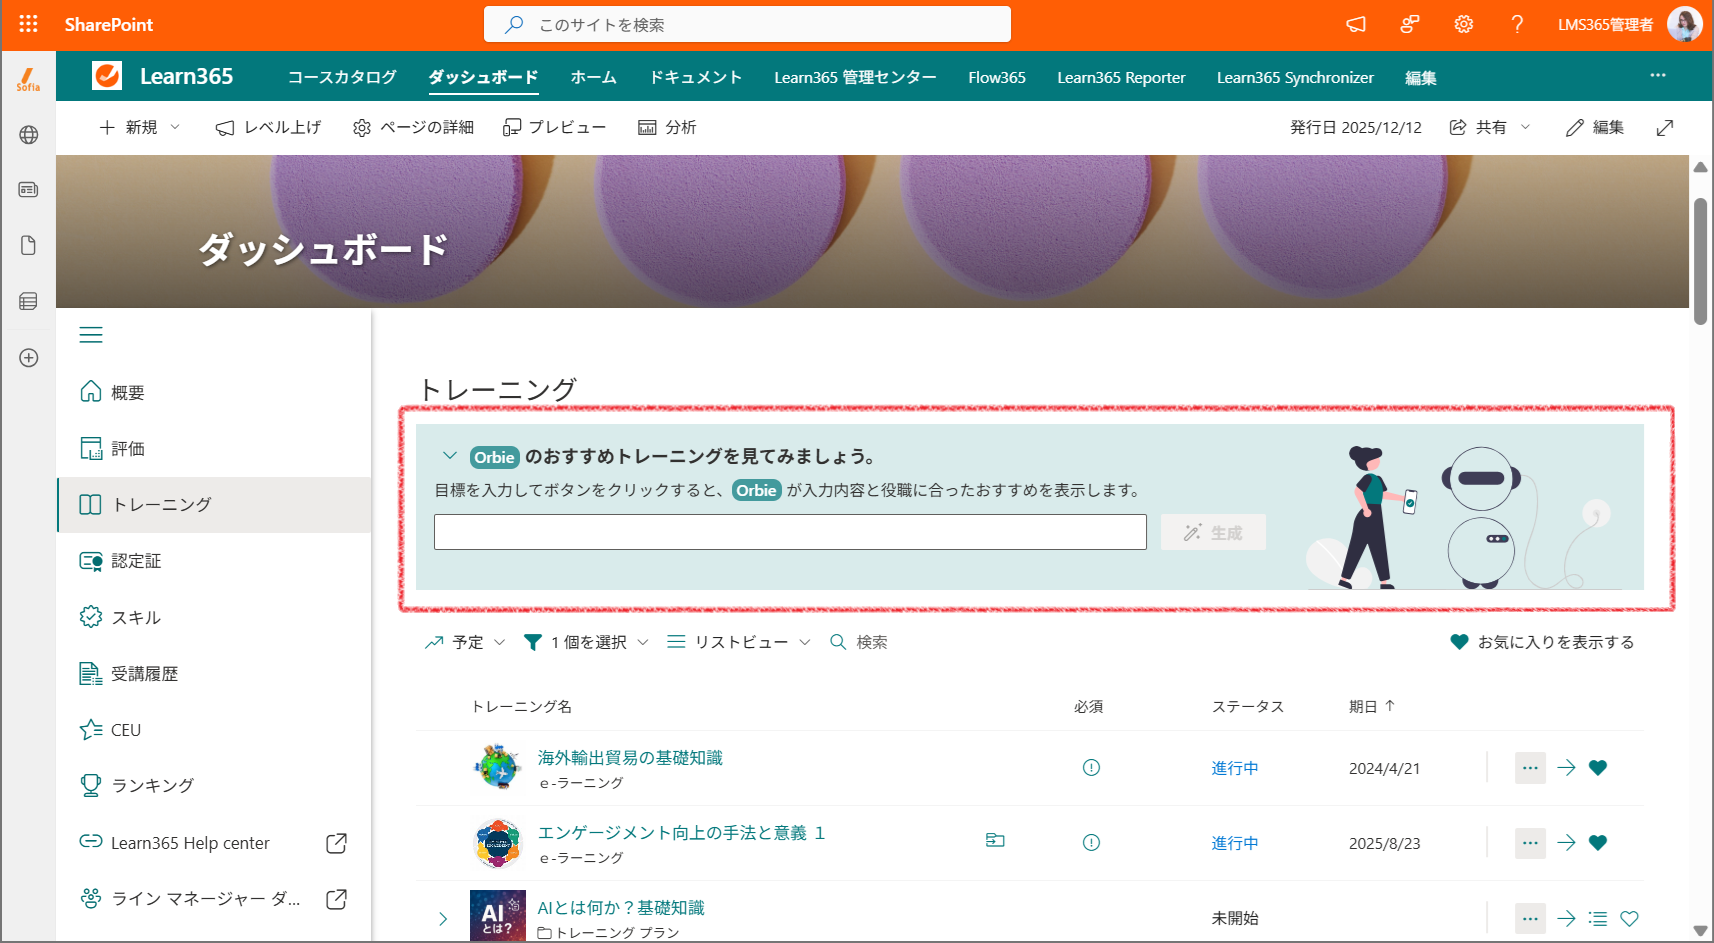Open the 1 個を選択 filter dropdown
This screenshot has height=943, width=1714.
click(x=587, y=642)
